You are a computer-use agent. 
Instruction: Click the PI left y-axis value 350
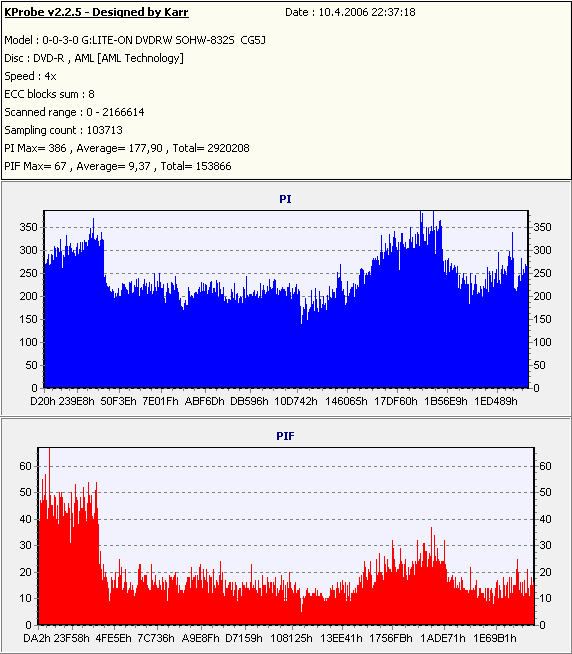(x=28, y=227)
